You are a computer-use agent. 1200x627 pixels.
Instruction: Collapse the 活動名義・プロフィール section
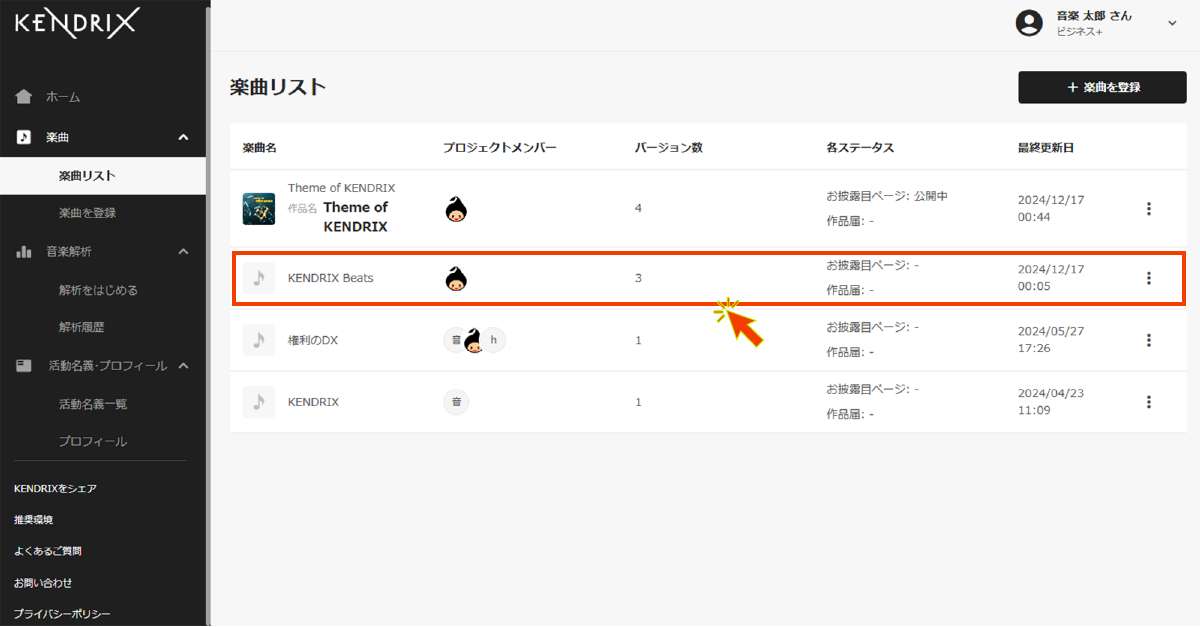183,366
